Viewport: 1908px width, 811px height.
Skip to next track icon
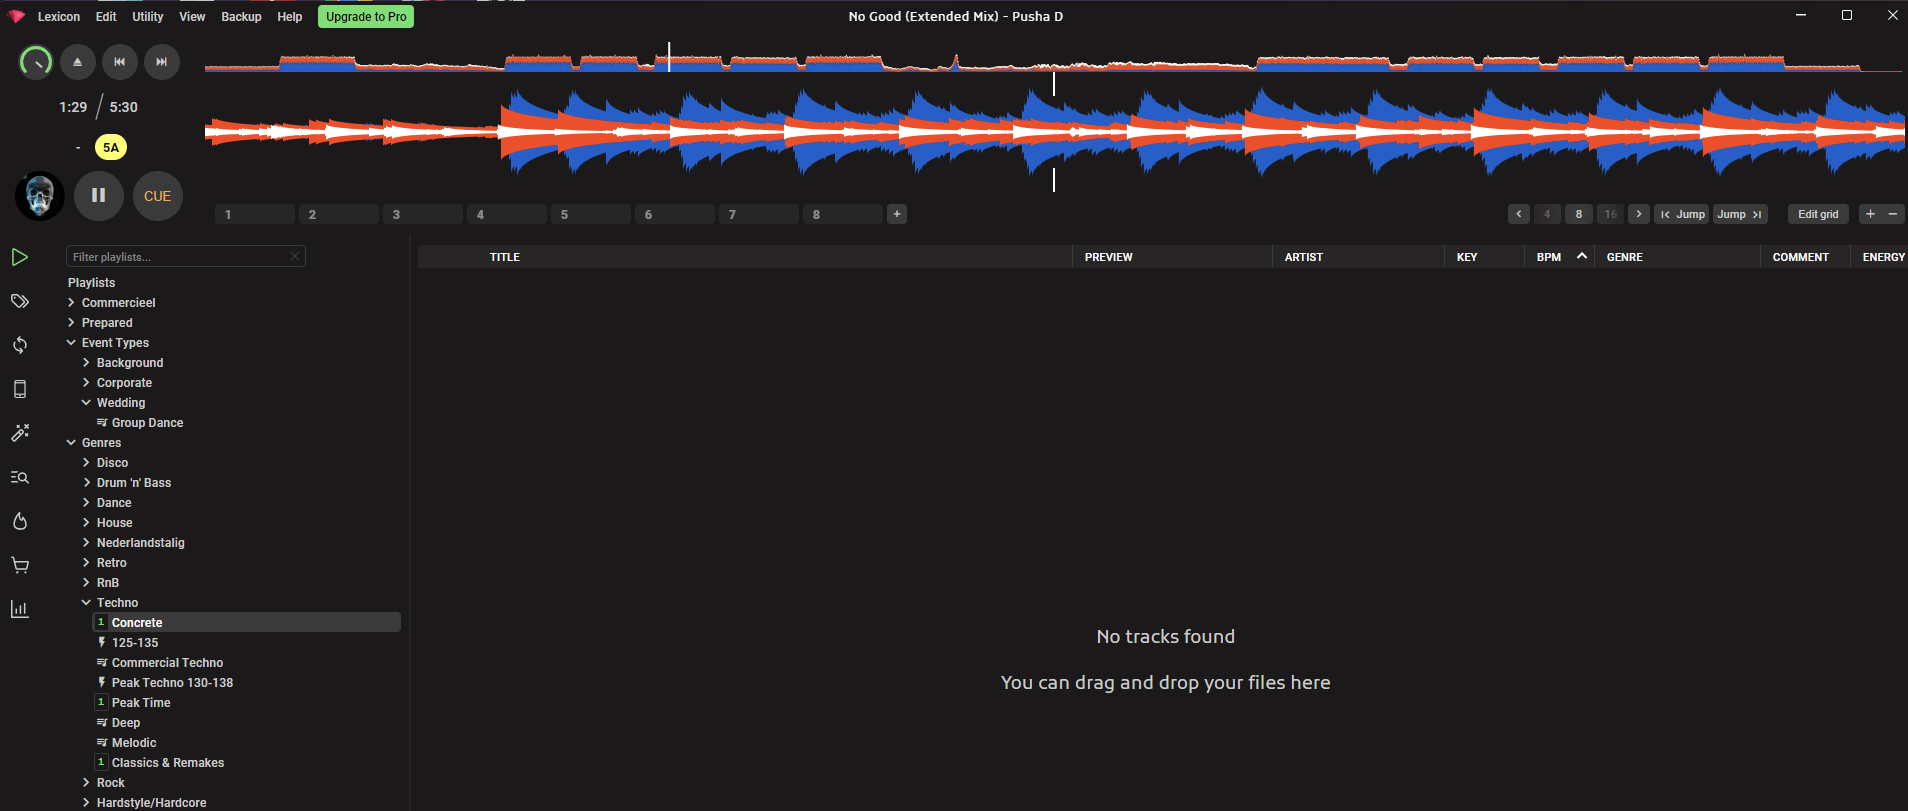[162, 62]
